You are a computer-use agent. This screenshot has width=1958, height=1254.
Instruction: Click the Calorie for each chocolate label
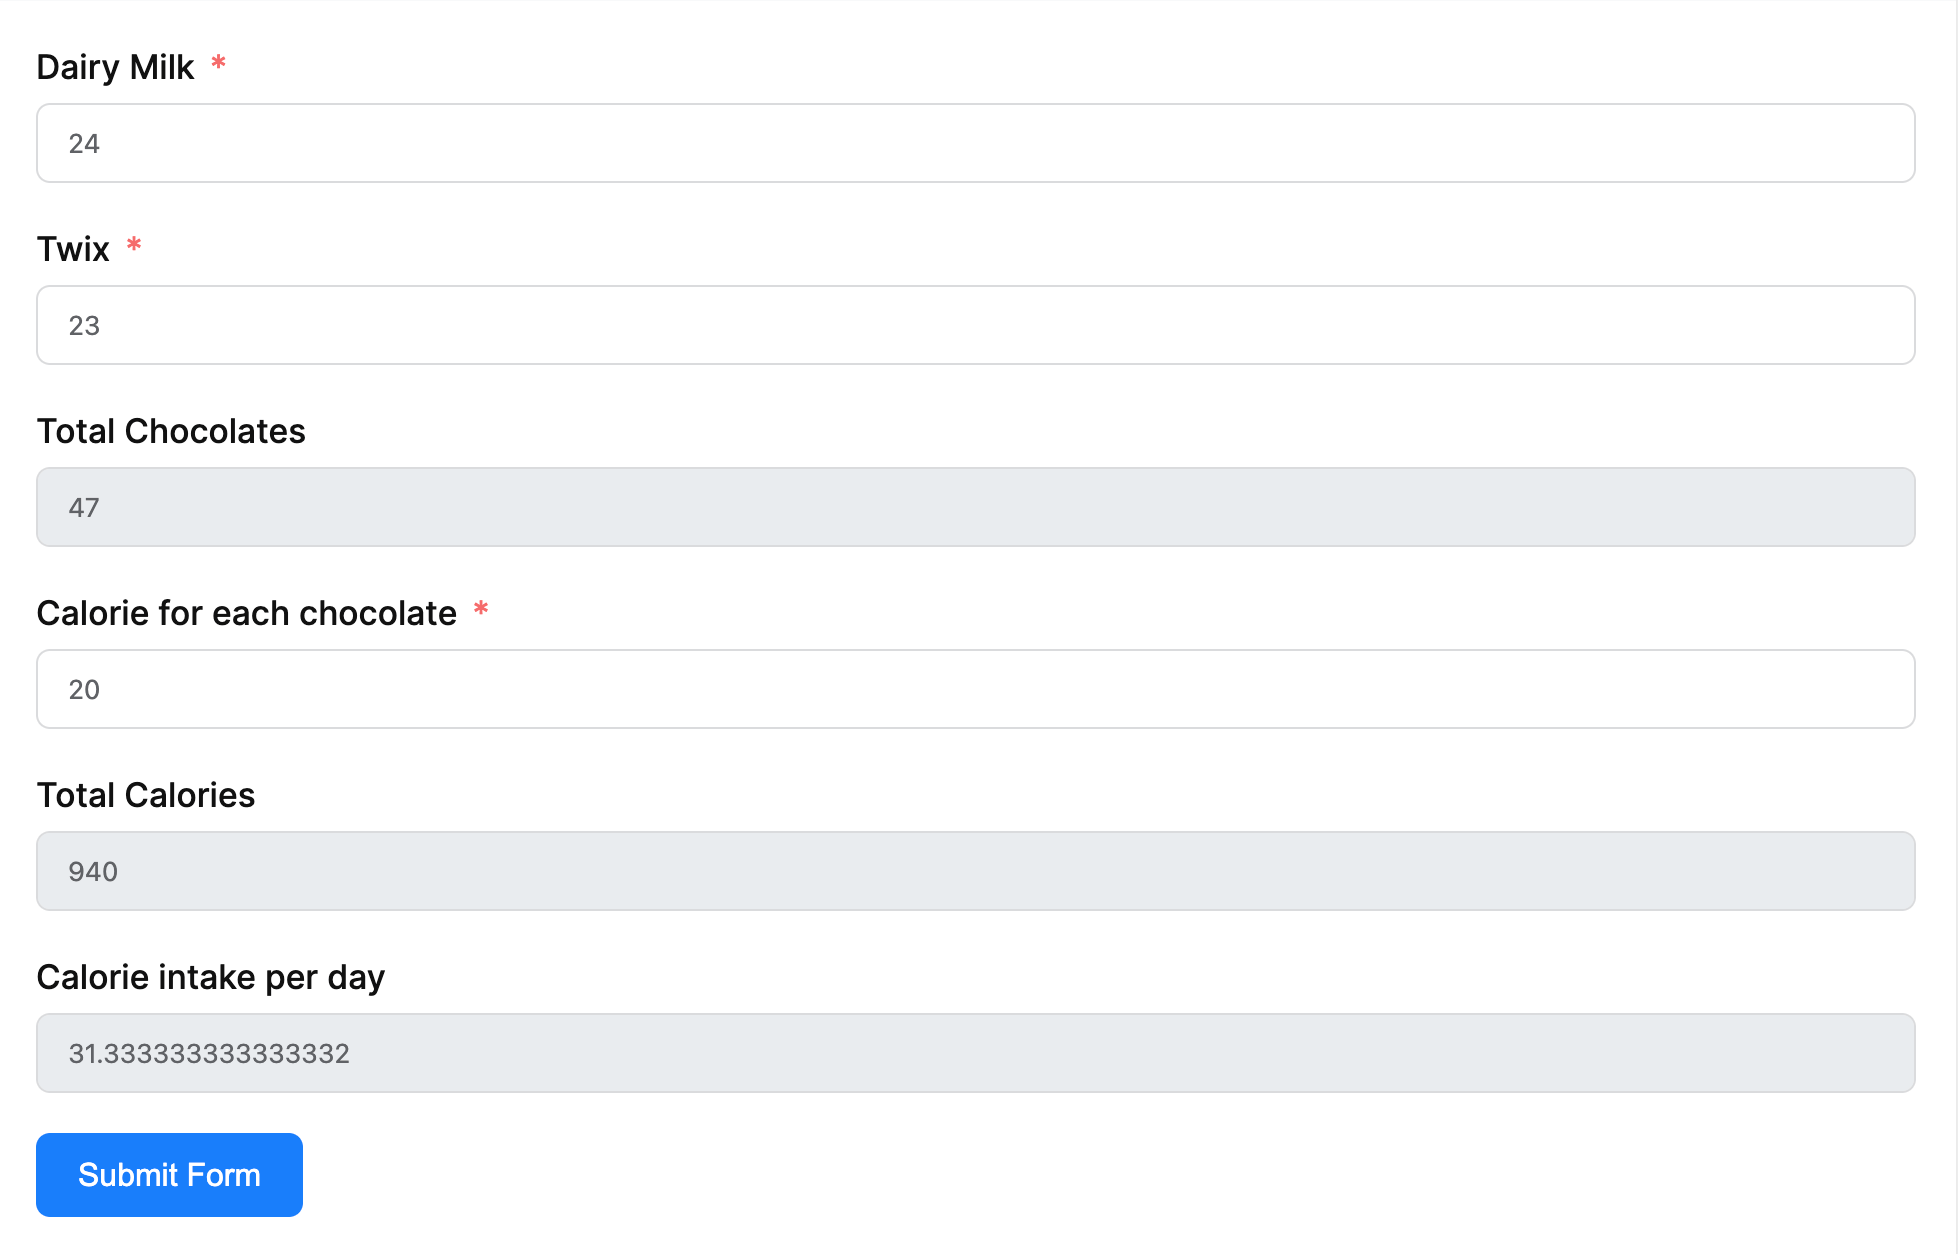coord(246,613)
